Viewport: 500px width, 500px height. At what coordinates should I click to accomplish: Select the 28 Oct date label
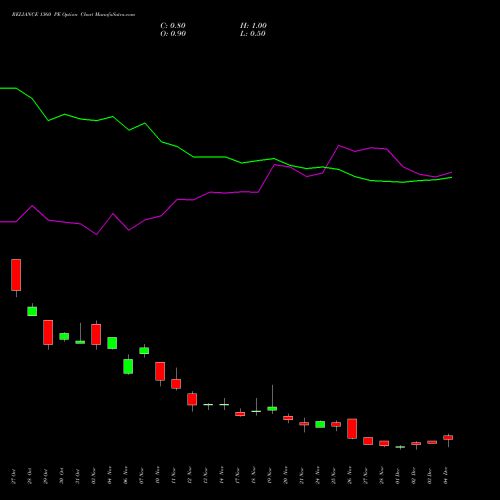click(x=30, y=476)
